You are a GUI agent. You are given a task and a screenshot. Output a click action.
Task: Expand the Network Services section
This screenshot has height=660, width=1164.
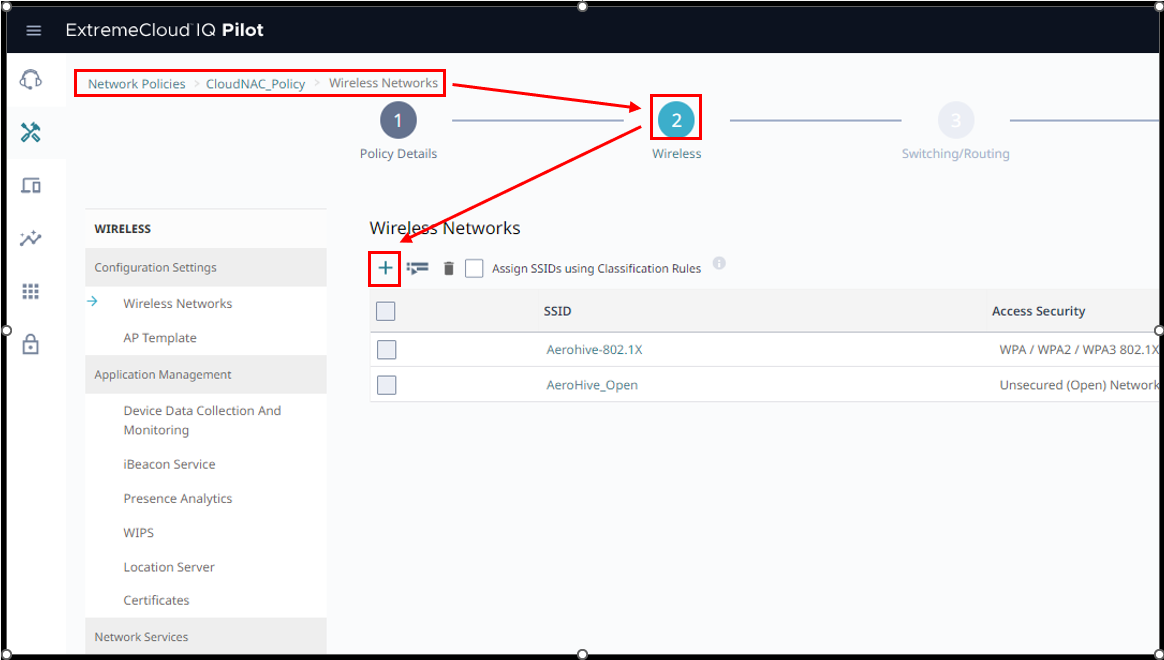pos(206,637)
